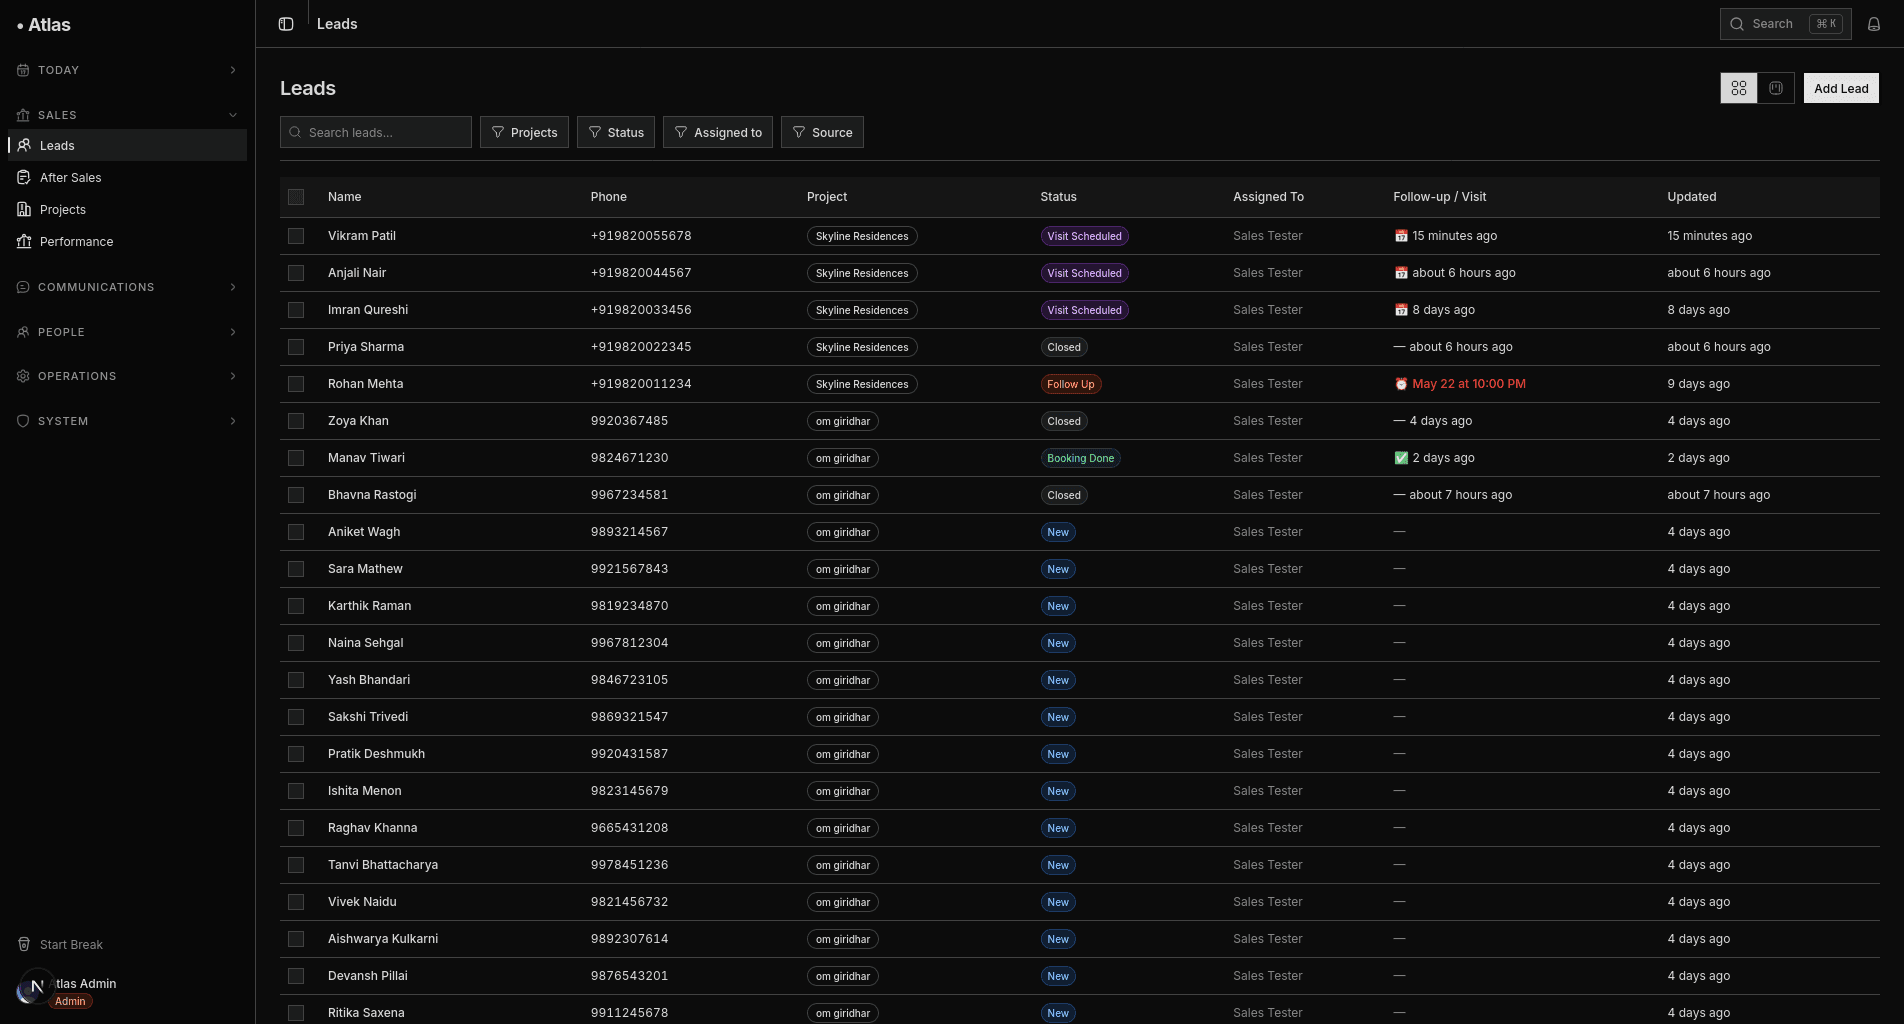Click Vikram Patil's visit calendar icon
This screenshot has height=1024, width=1904.
point(1401,236)
